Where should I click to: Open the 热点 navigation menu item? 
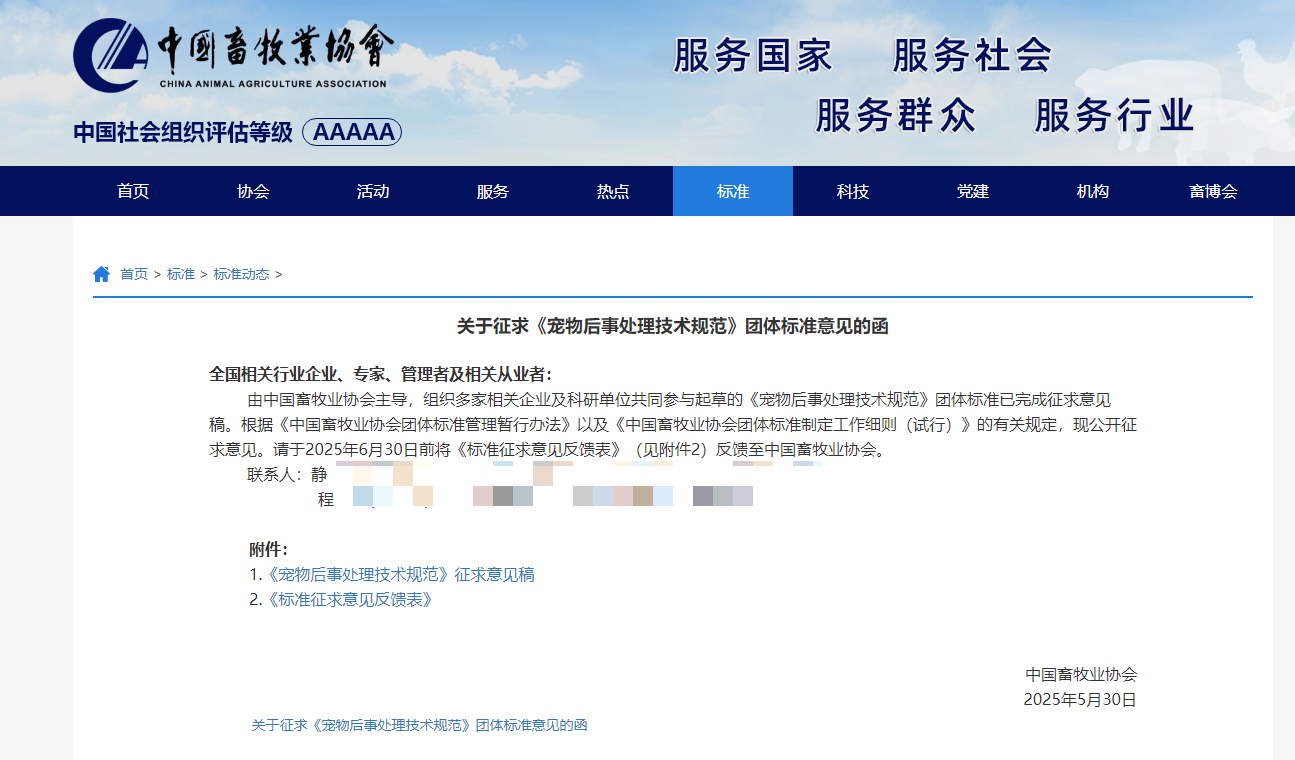612,191
